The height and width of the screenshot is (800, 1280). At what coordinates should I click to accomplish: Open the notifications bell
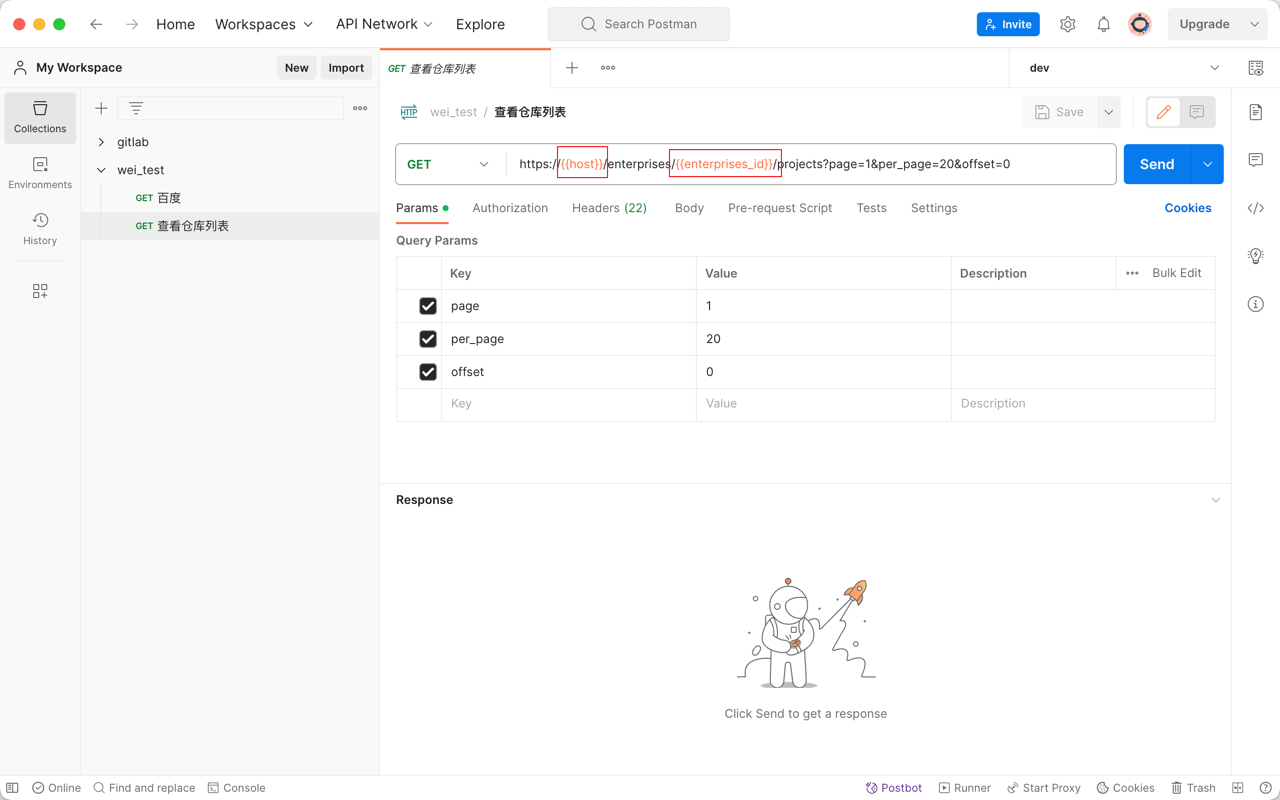[x=1104, y=24]
